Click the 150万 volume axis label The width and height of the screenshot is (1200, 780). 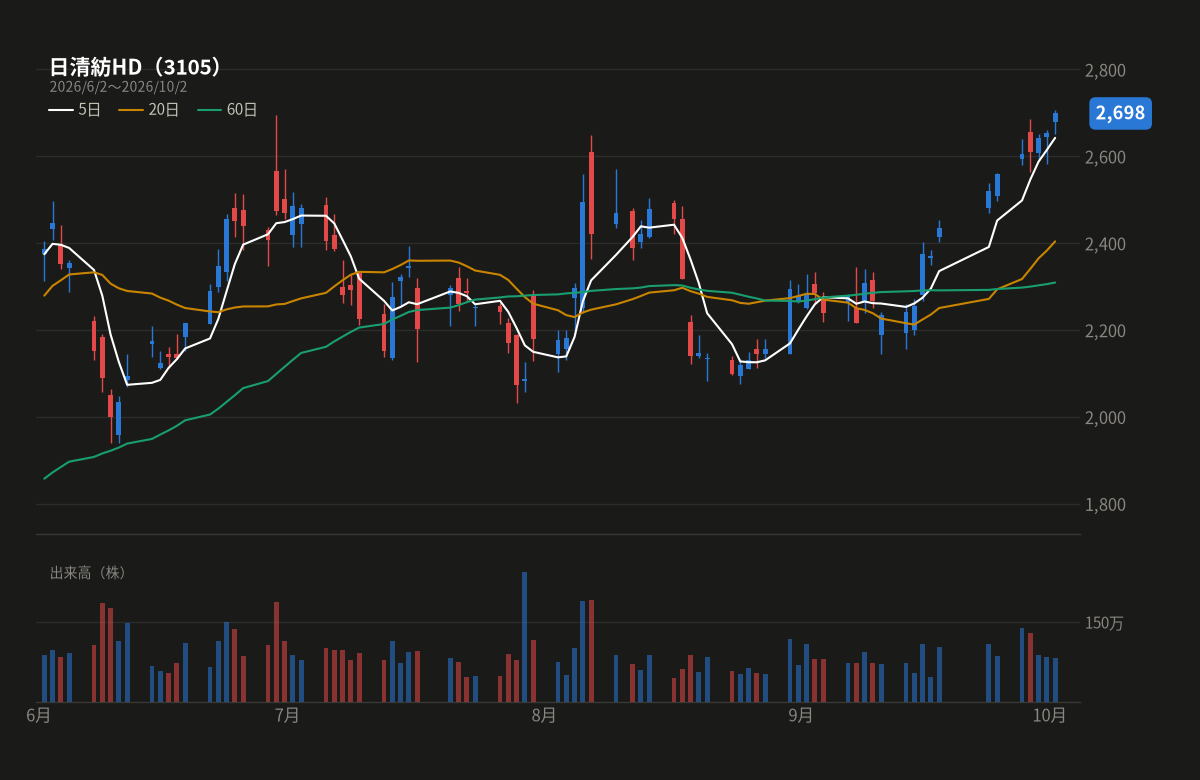point(1104,623)
